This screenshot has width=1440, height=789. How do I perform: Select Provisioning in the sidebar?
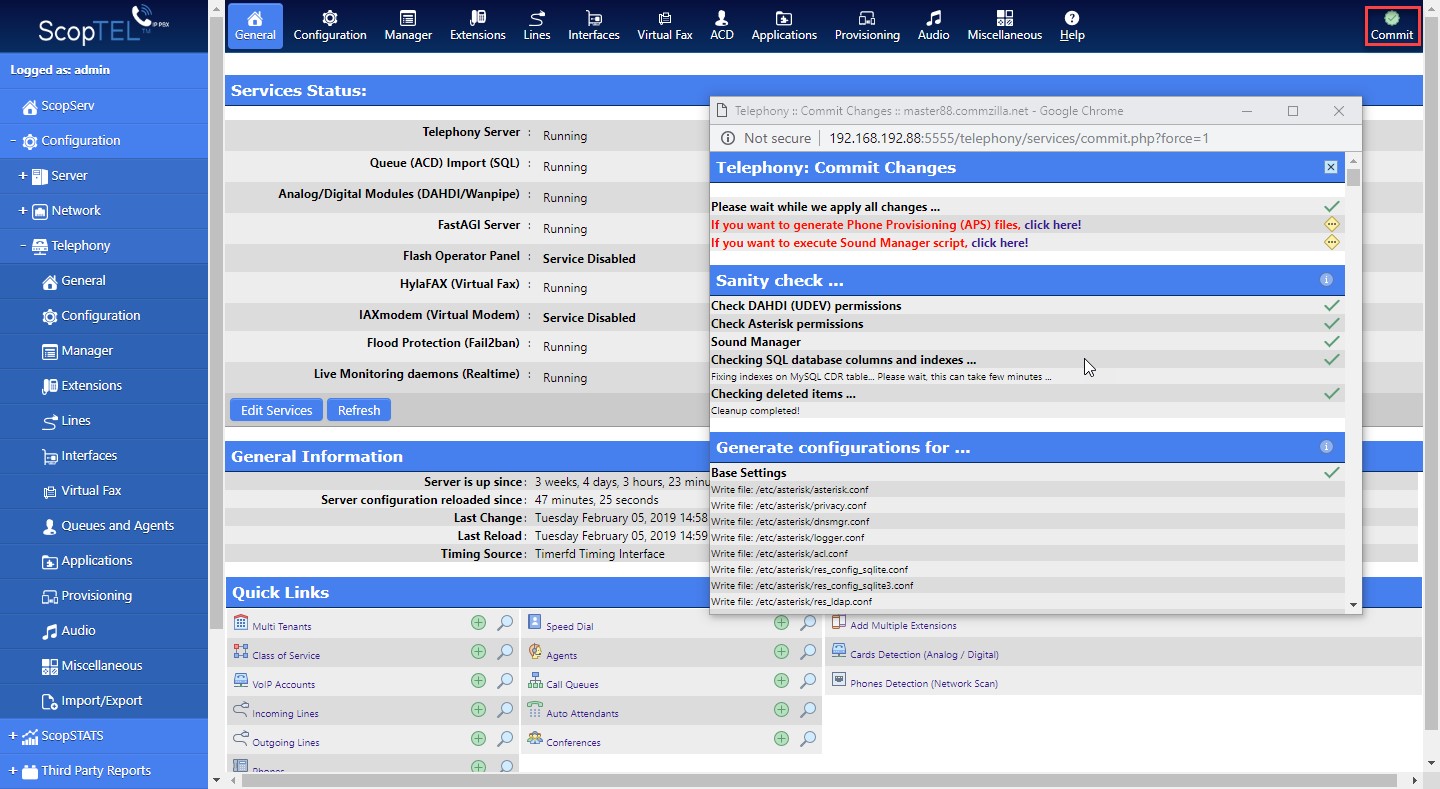pos(96,596)
